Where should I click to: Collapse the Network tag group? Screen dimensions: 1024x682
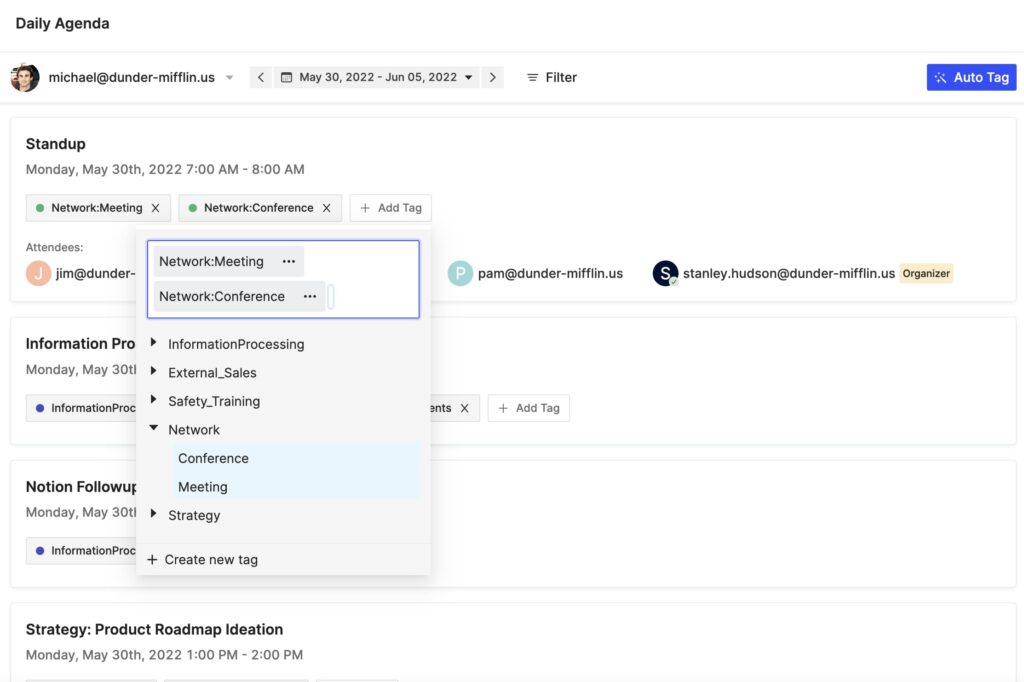point(154,429)
